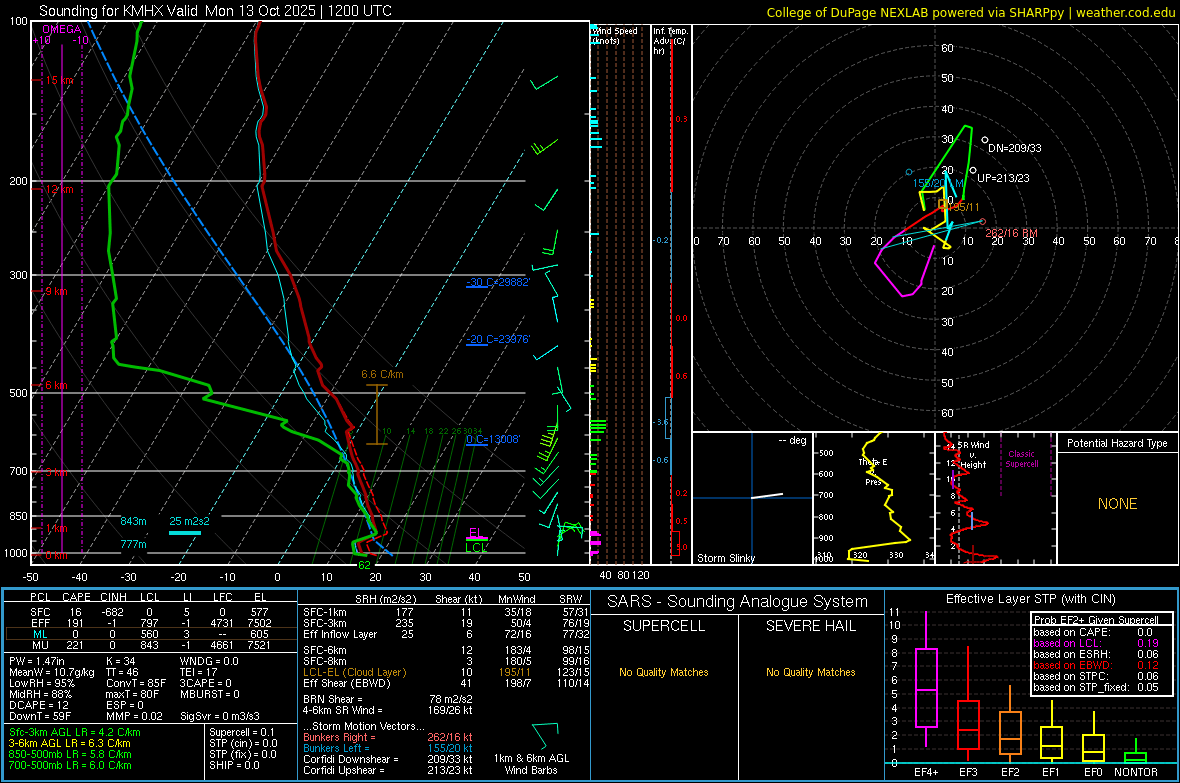The height and width of the screenshot is (783, 1180).
Task: Click the surface dewpoint value 62
Action: tap(364, 565)
